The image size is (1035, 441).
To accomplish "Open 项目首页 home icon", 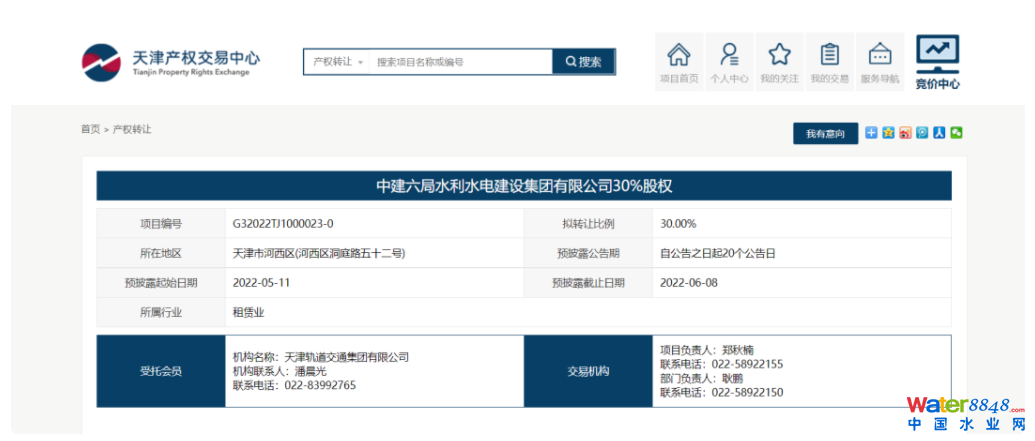I will [x=679, y=61].
